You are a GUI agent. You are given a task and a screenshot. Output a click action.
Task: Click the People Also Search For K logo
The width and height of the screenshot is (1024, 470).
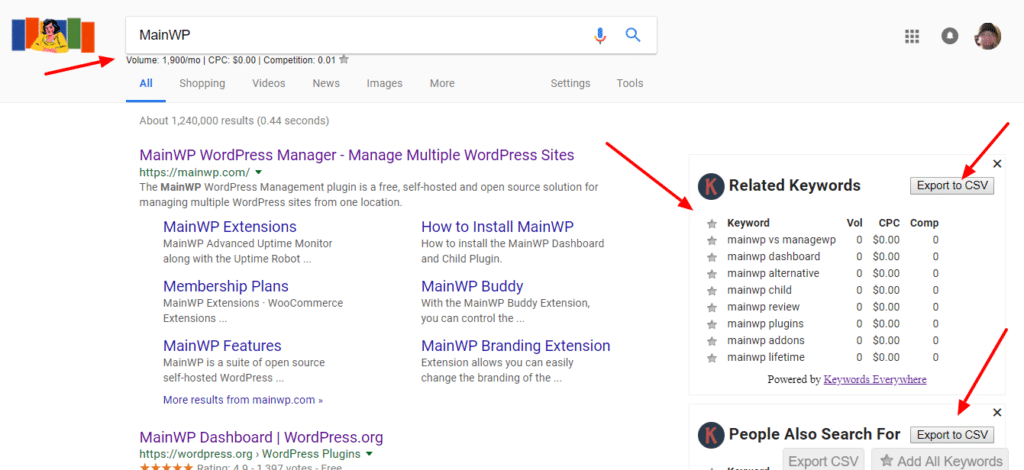[x=711, y=435]
